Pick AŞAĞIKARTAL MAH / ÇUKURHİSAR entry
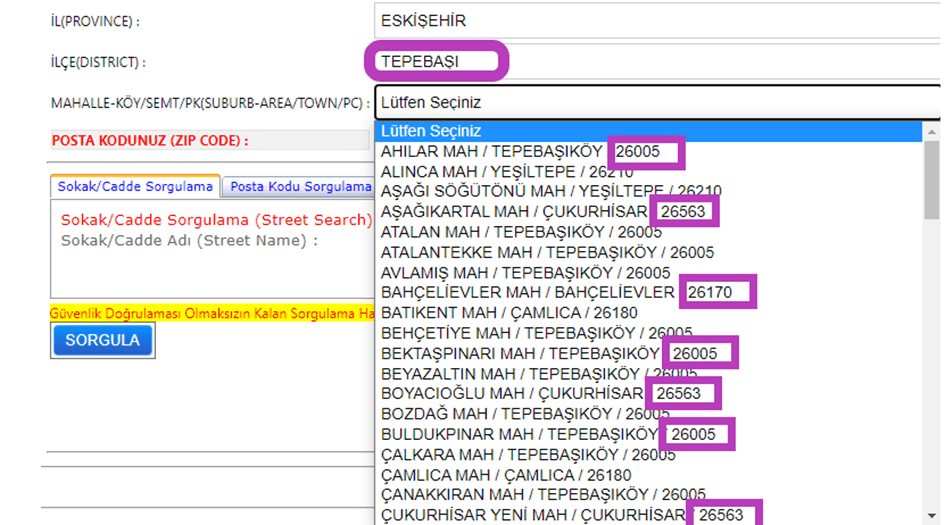 pos(515,212)
